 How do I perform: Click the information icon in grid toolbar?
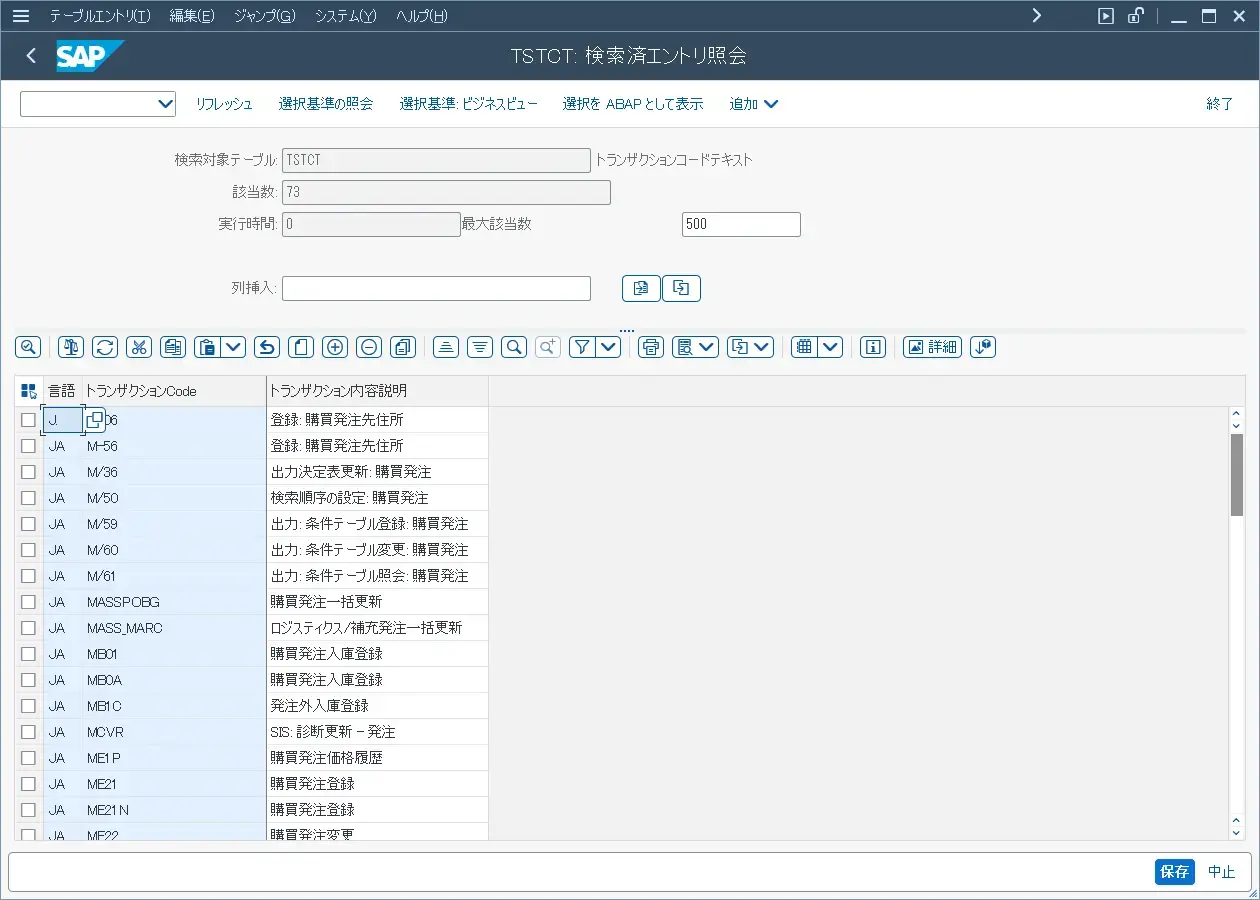[873, 347]
